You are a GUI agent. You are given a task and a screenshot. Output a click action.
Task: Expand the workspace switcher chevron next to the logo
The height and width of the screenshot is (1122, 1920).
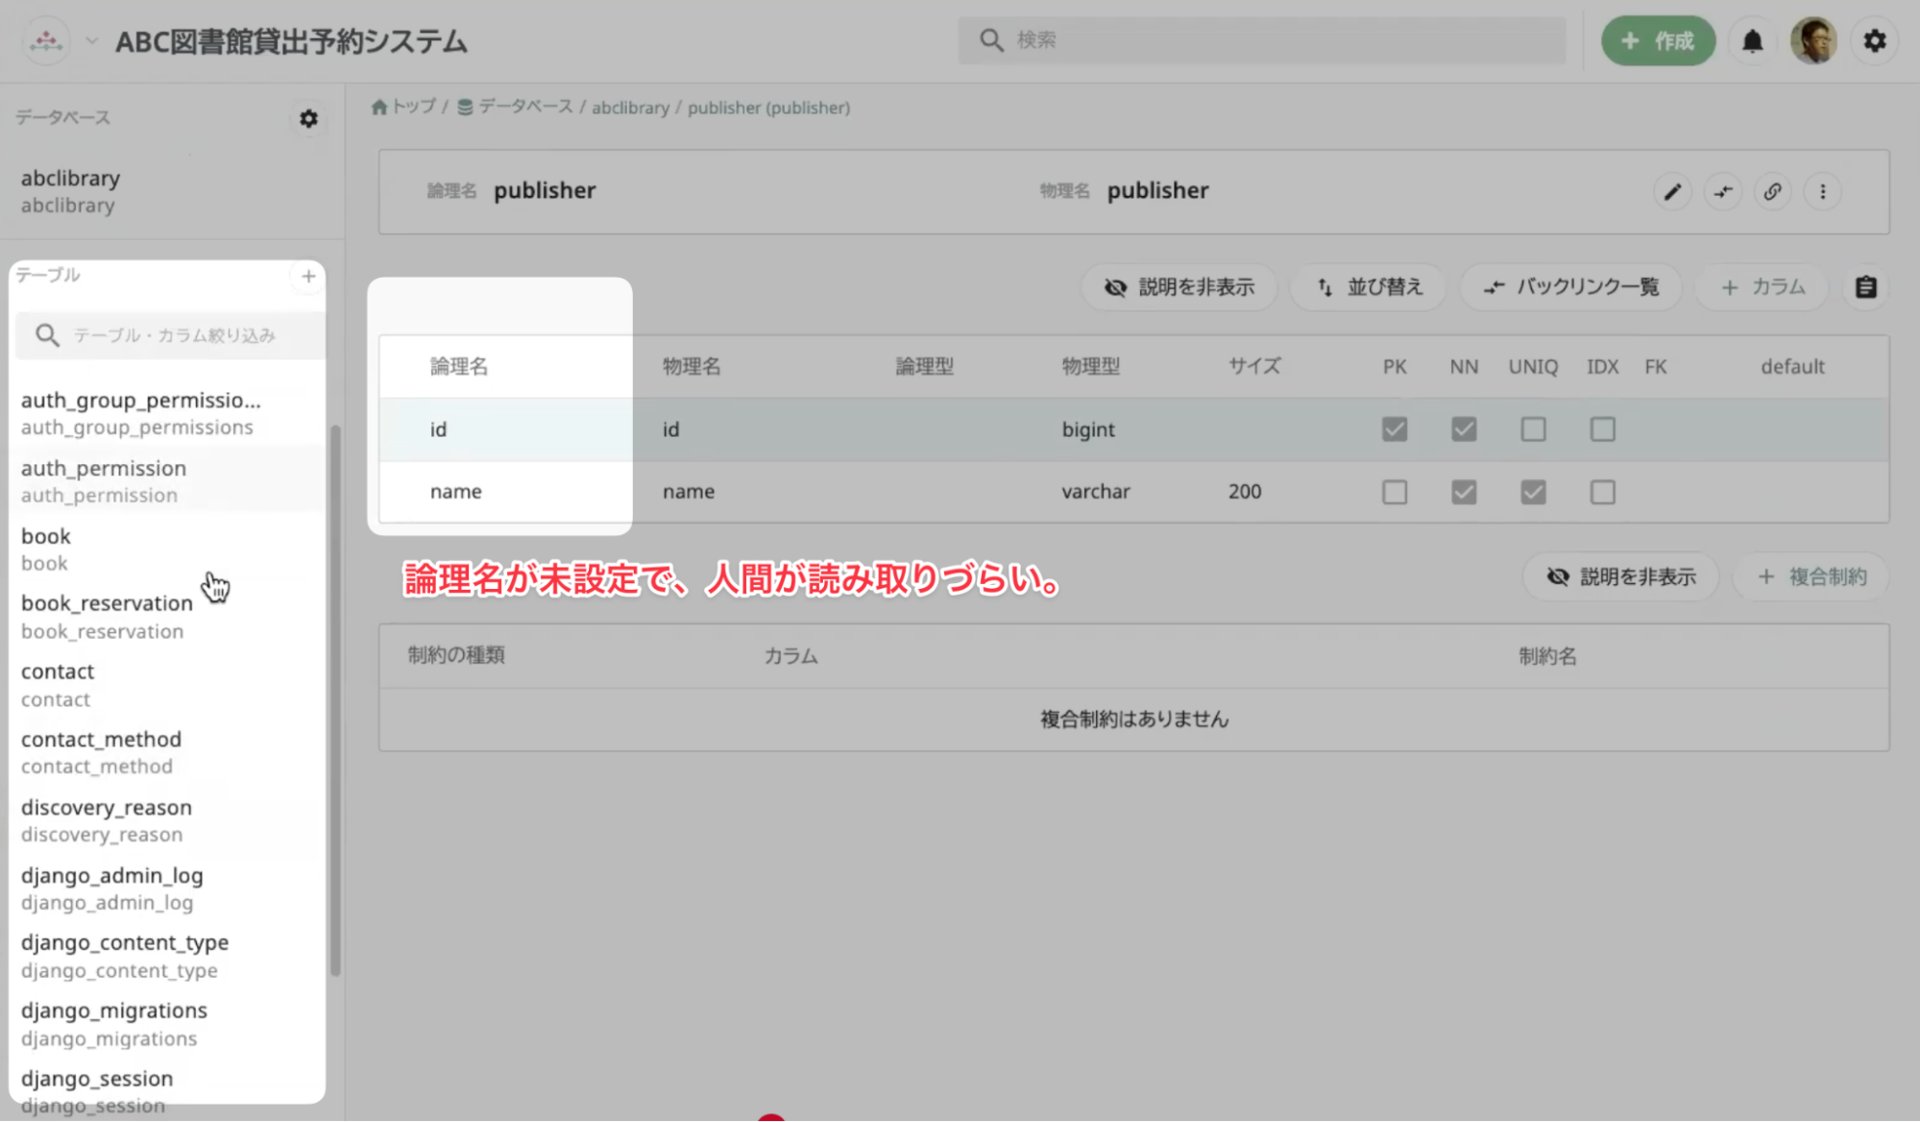(90, 41)
